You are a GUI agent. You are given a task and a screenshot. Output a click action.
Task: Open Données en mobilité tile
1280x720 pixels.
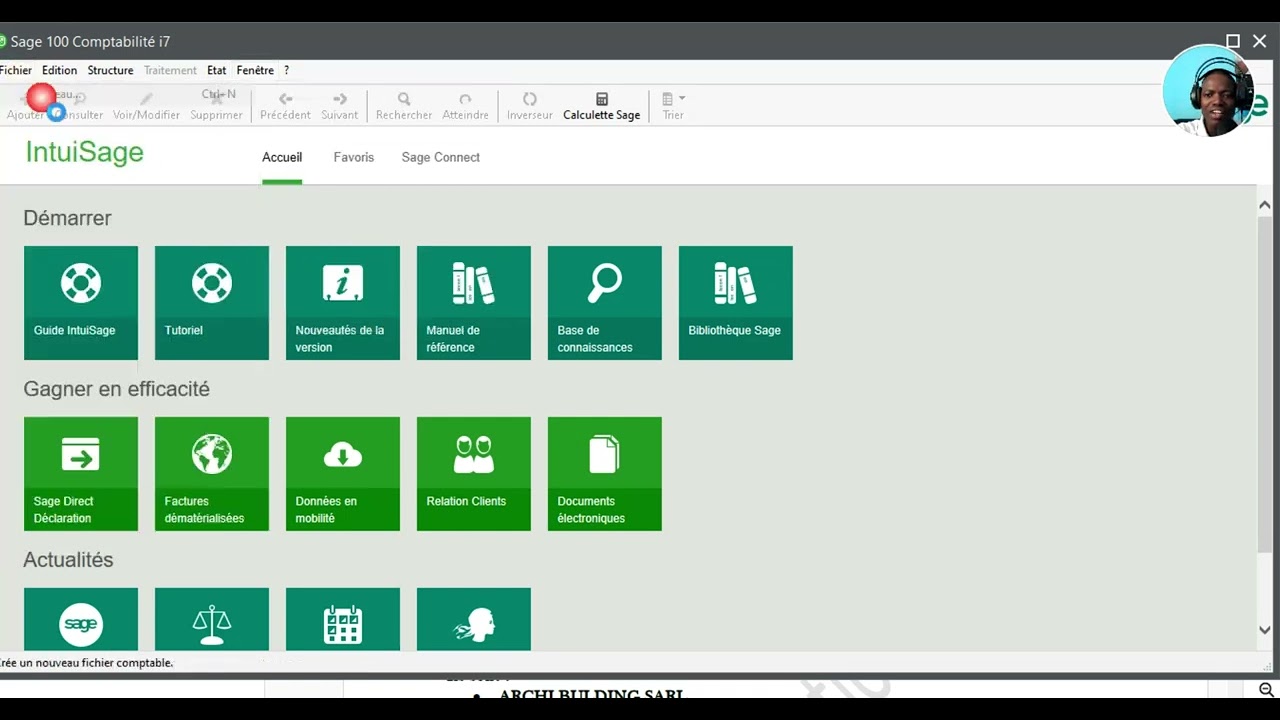[343, 474]
